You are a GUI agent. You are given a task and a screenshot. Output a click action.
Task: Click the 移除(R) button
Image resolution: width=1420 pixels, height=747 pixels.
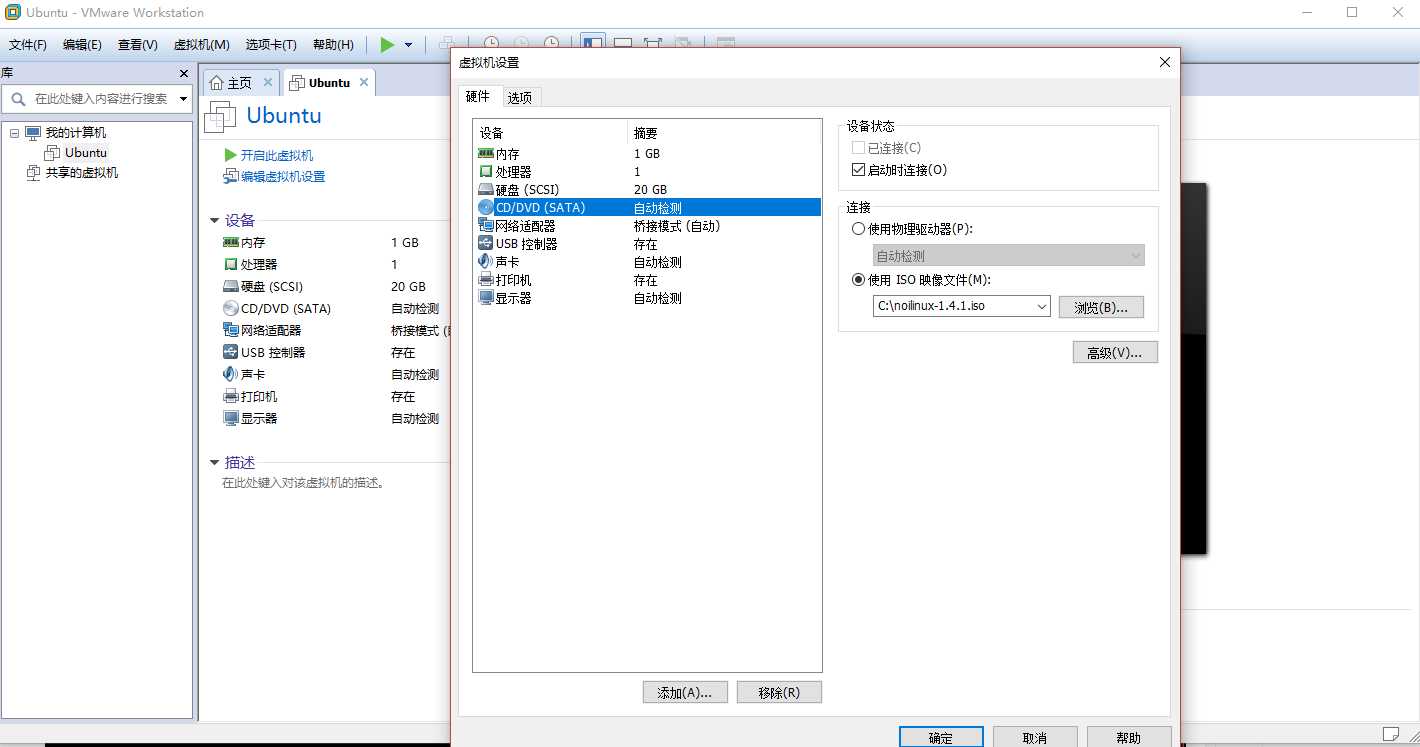[779, 692]
